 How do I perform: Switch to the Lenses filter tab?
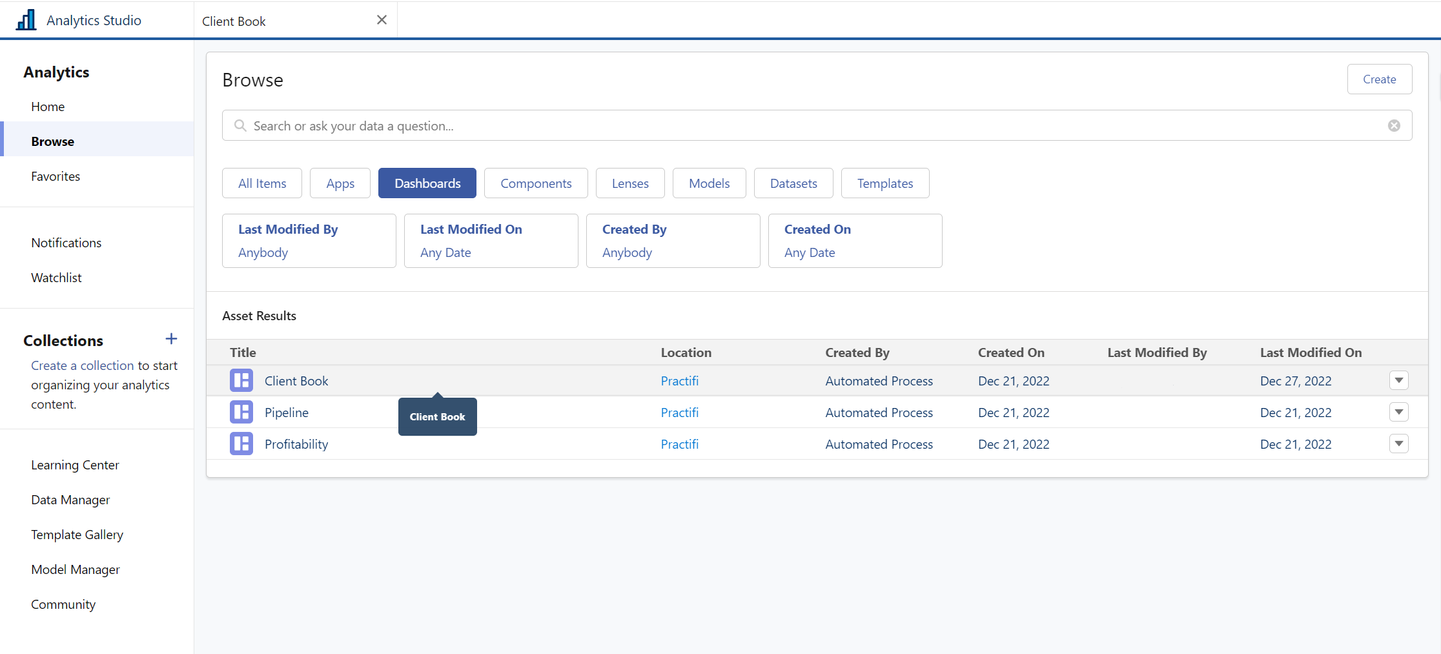pos(630,183)
